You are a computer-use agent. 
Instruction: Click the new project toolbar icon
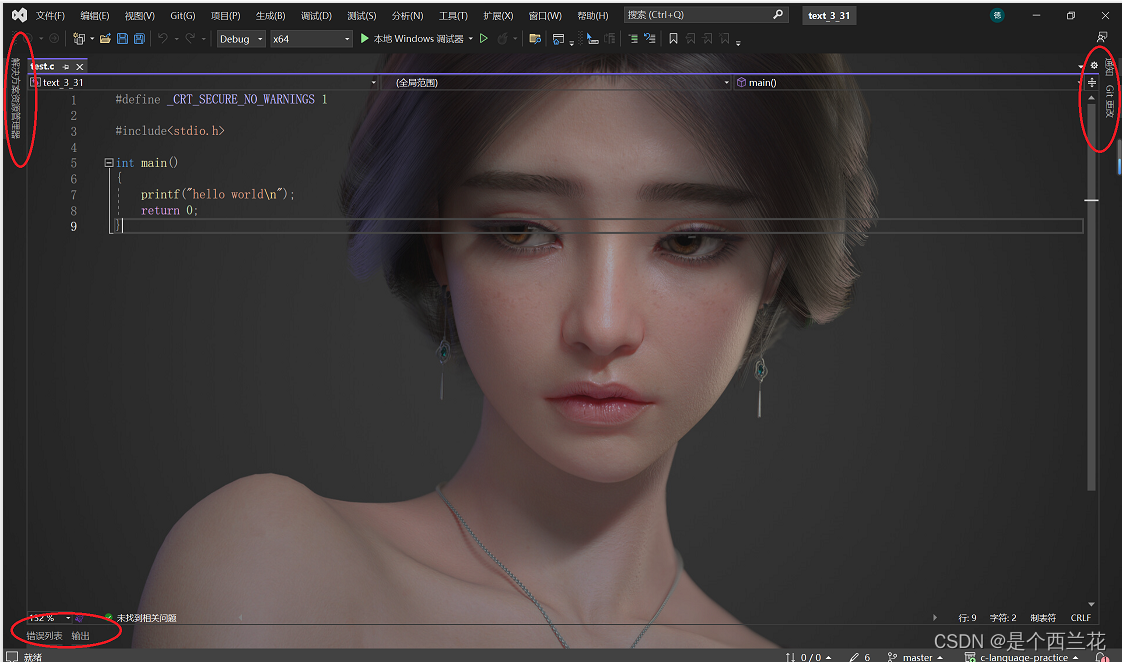[x=79, y=39]
